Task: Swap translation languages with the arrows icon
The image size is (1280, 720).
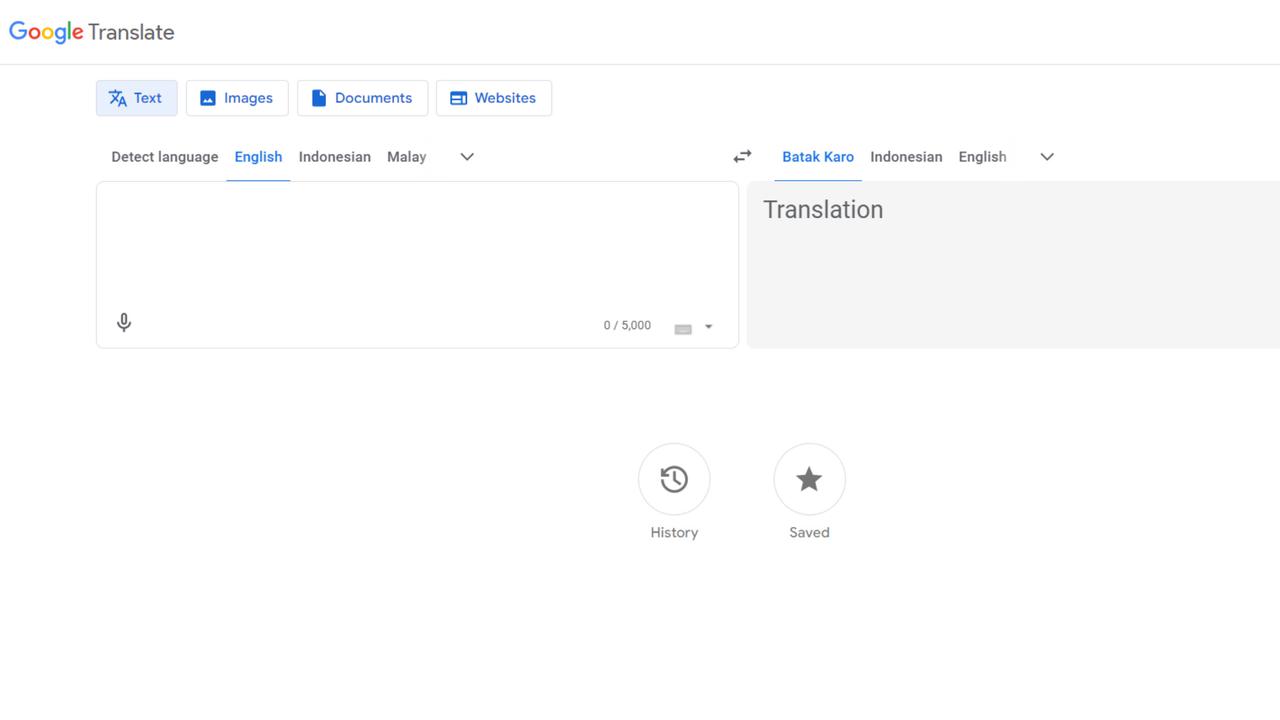Action: [x=742, y=156]
